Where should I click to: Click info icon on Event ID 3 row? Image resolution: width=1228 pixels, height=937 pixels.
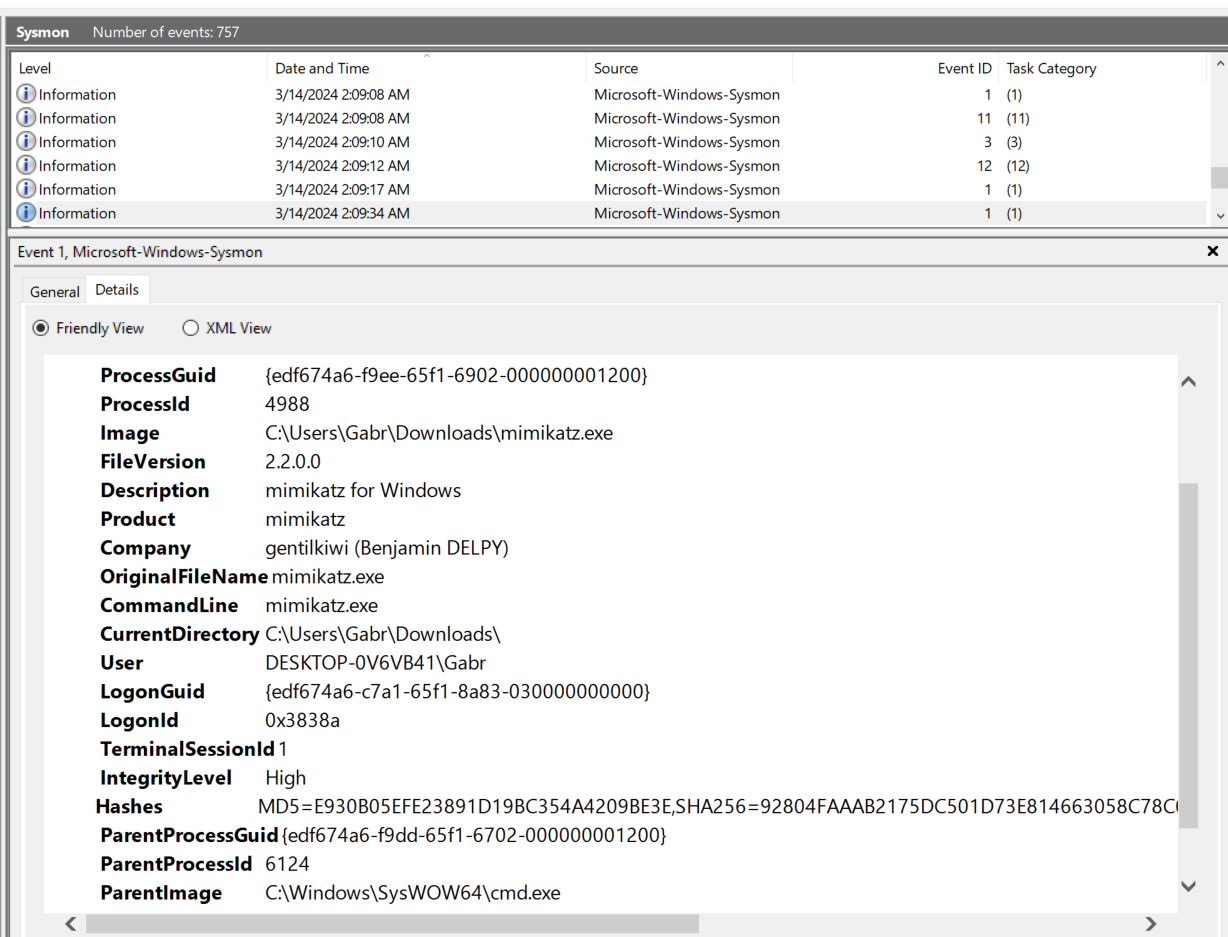[26, 142]
